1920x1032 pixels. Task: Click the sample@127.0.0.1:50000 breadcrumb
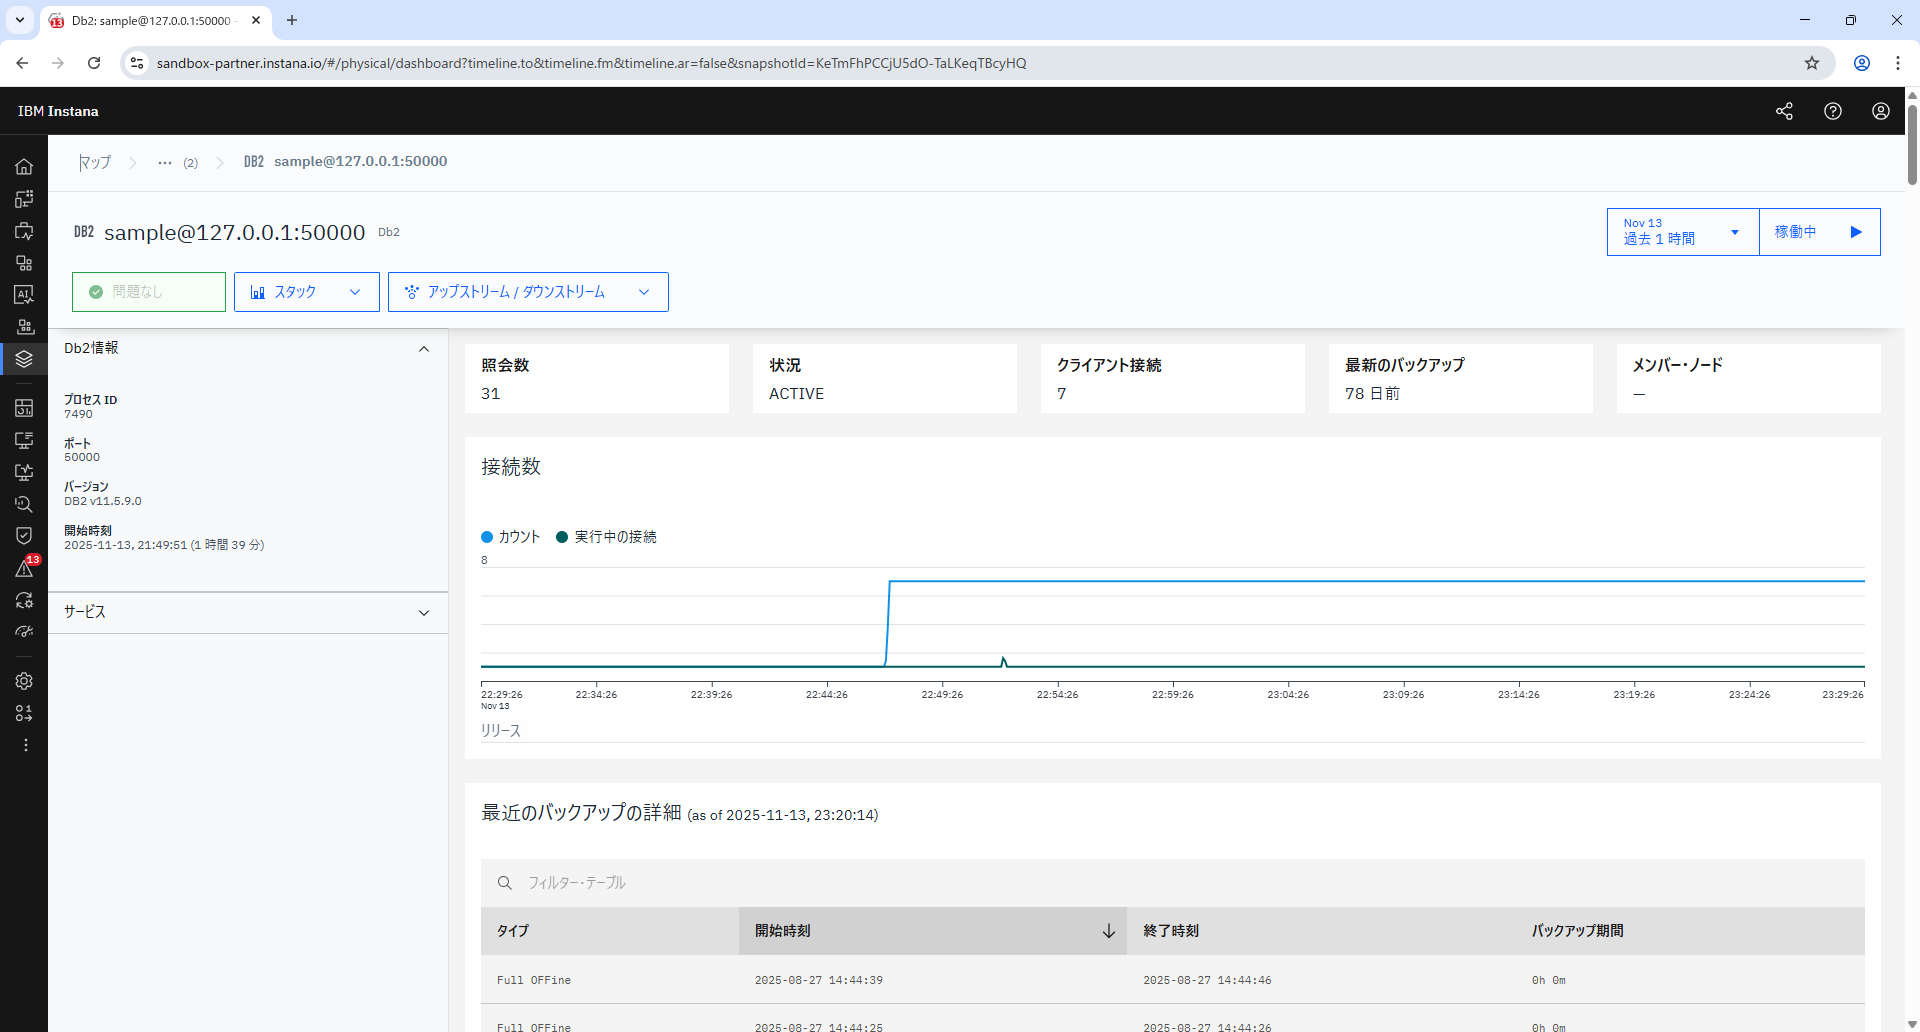[360, 161]
